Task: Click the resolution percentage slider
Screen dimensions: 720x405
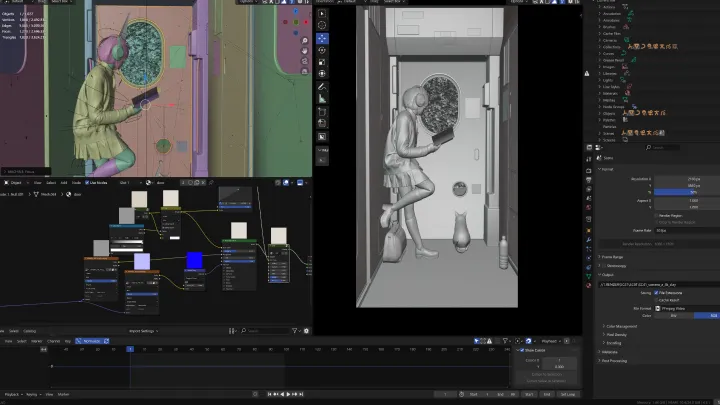Action: [687, 192]
